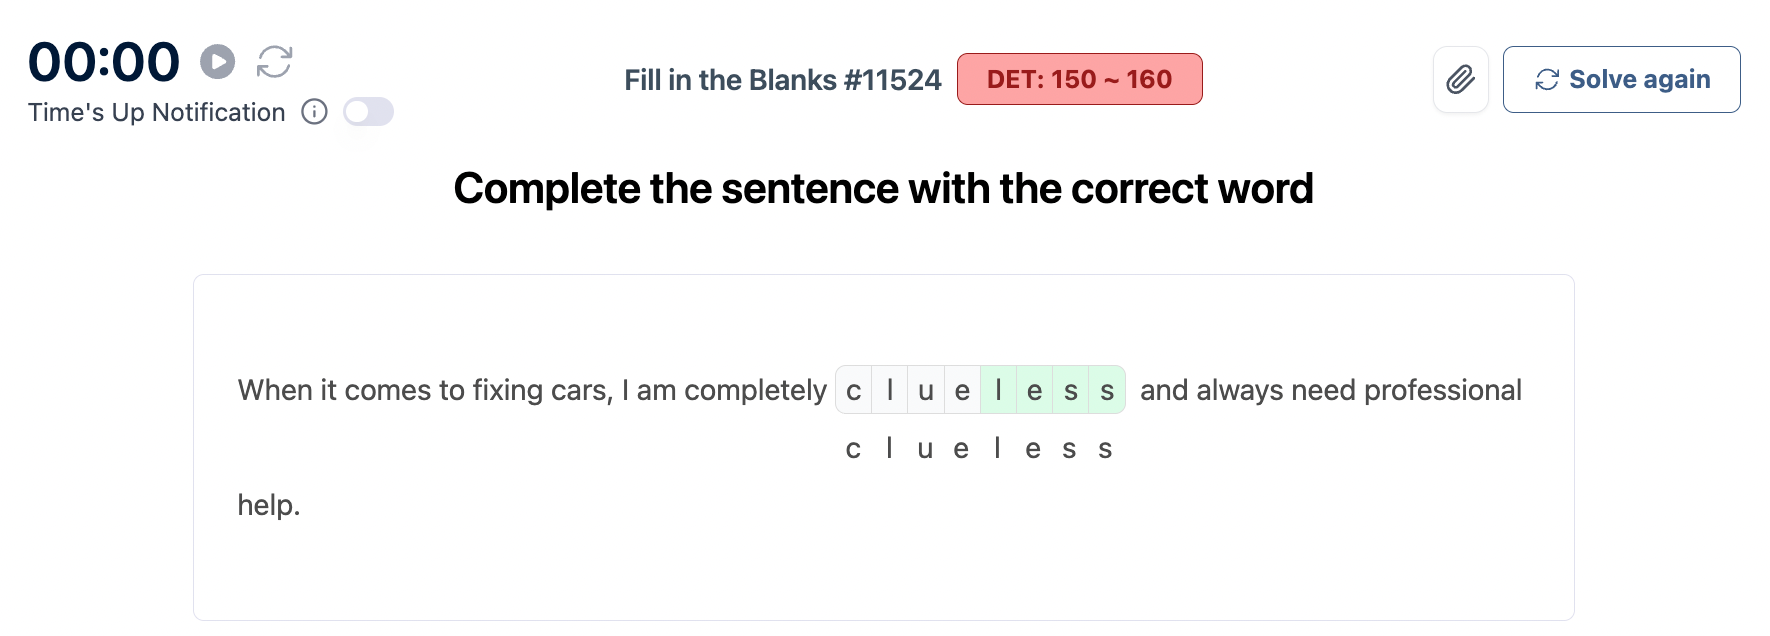This screenshot has height=636, width=1770.
Task: Open the paperclip attachment icon
Action: pos(1460,79)
